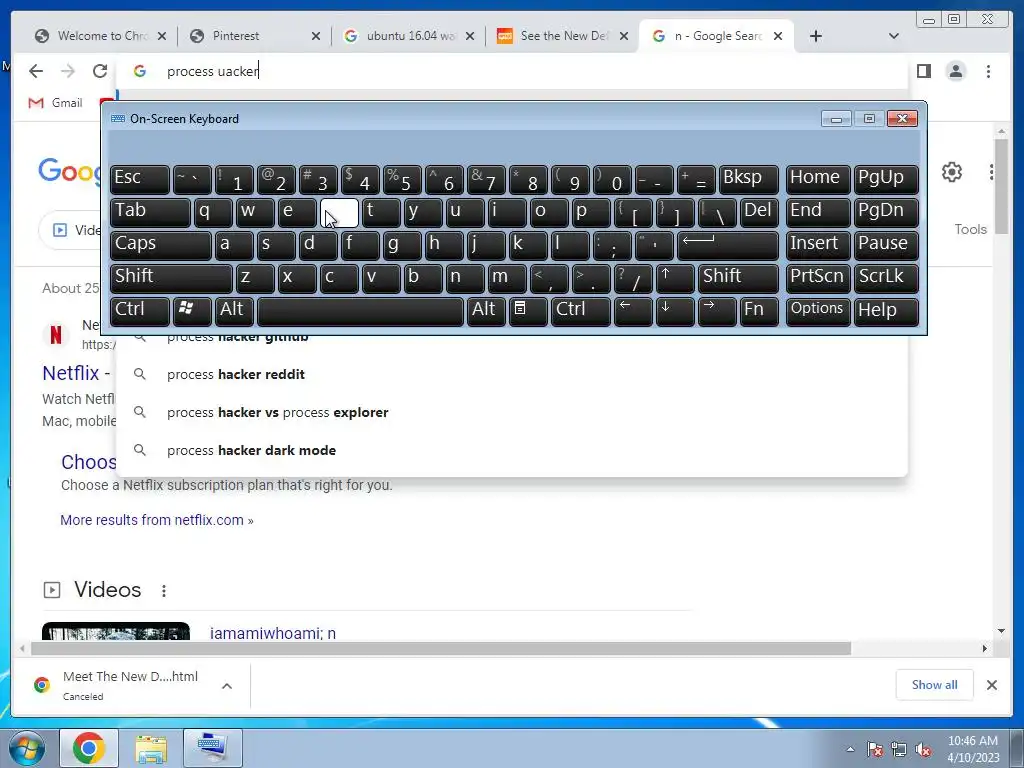This screenshot has width=1024, height=768.
Task: Close the Pinterest tab
Action: click(315, 36)
